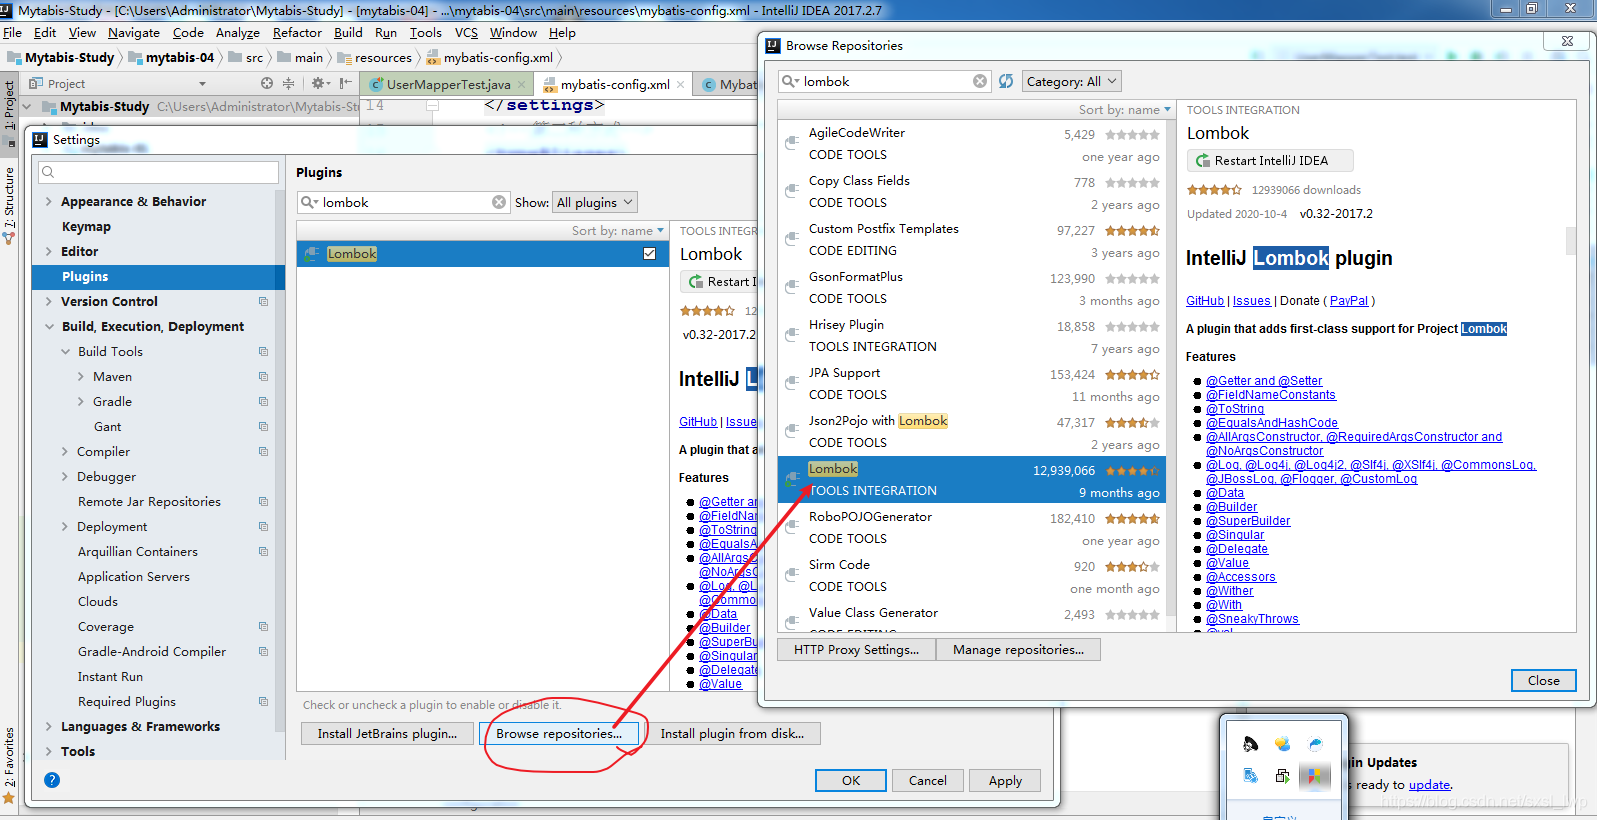This screenshot has height=820, width=1597.
Task: Open the File menu
Action: [12, 32]
